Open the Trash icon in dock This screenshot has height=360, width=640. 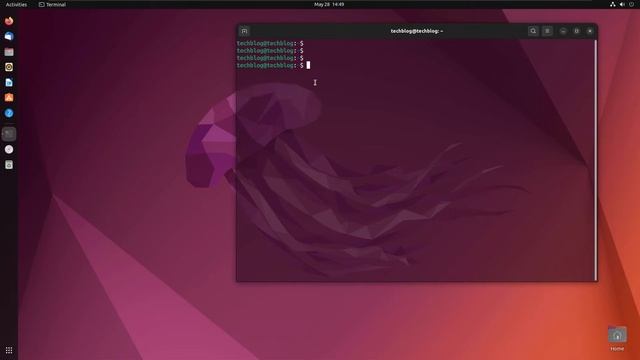(x=9, y=165)
